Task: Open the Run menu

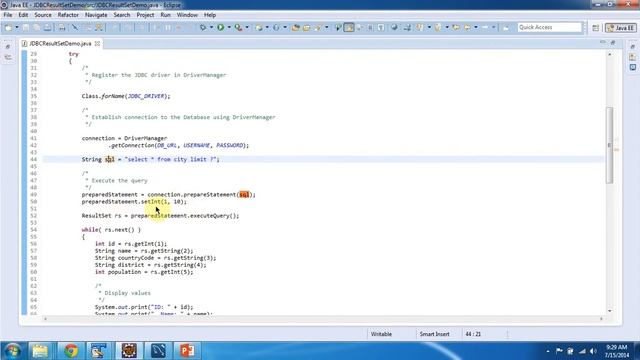Action: (165, 15)
